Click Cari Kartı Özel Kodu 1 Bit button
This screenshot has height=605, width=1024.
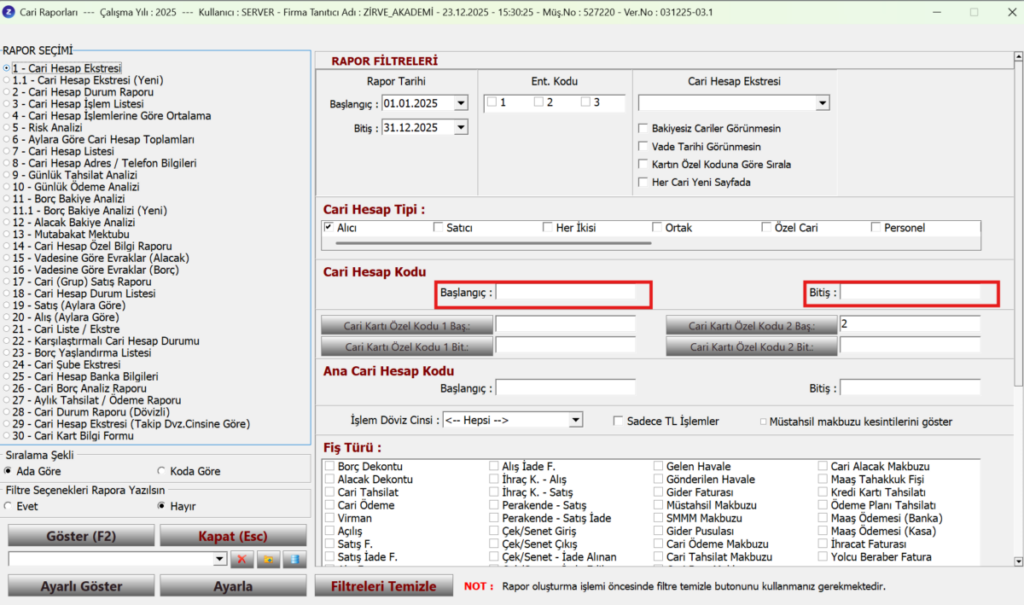click(407, 347)
